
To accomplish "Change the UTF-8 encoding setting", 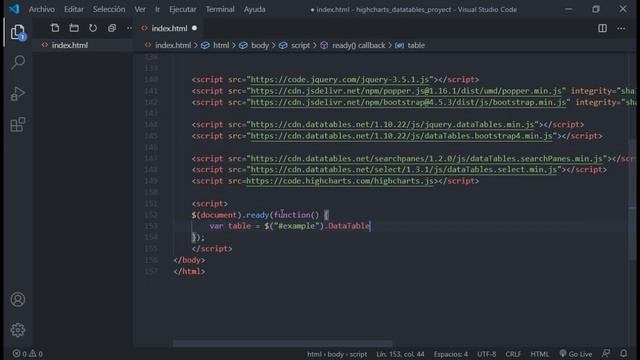I will pos(487,354).
